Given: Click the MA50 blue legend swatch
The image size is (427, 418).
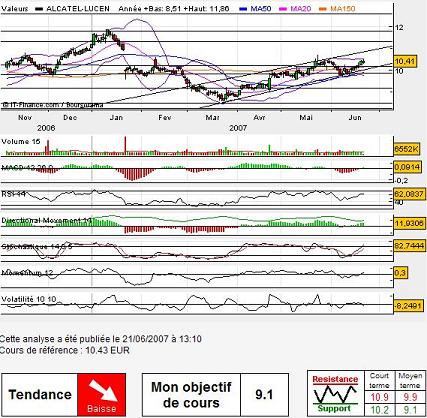Looking at the screenshot, I should [x=243, y=9].
